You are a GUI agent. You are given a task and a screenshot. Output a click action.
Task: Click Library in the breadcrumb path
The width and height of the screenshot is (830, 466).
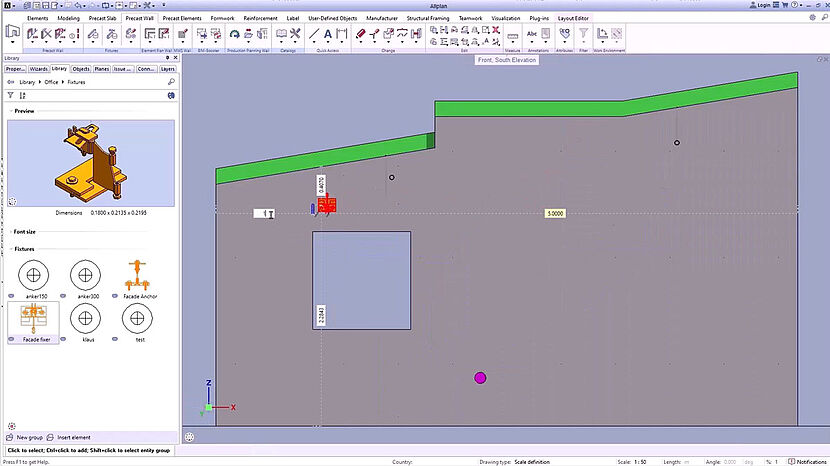[x=27, y=82]
